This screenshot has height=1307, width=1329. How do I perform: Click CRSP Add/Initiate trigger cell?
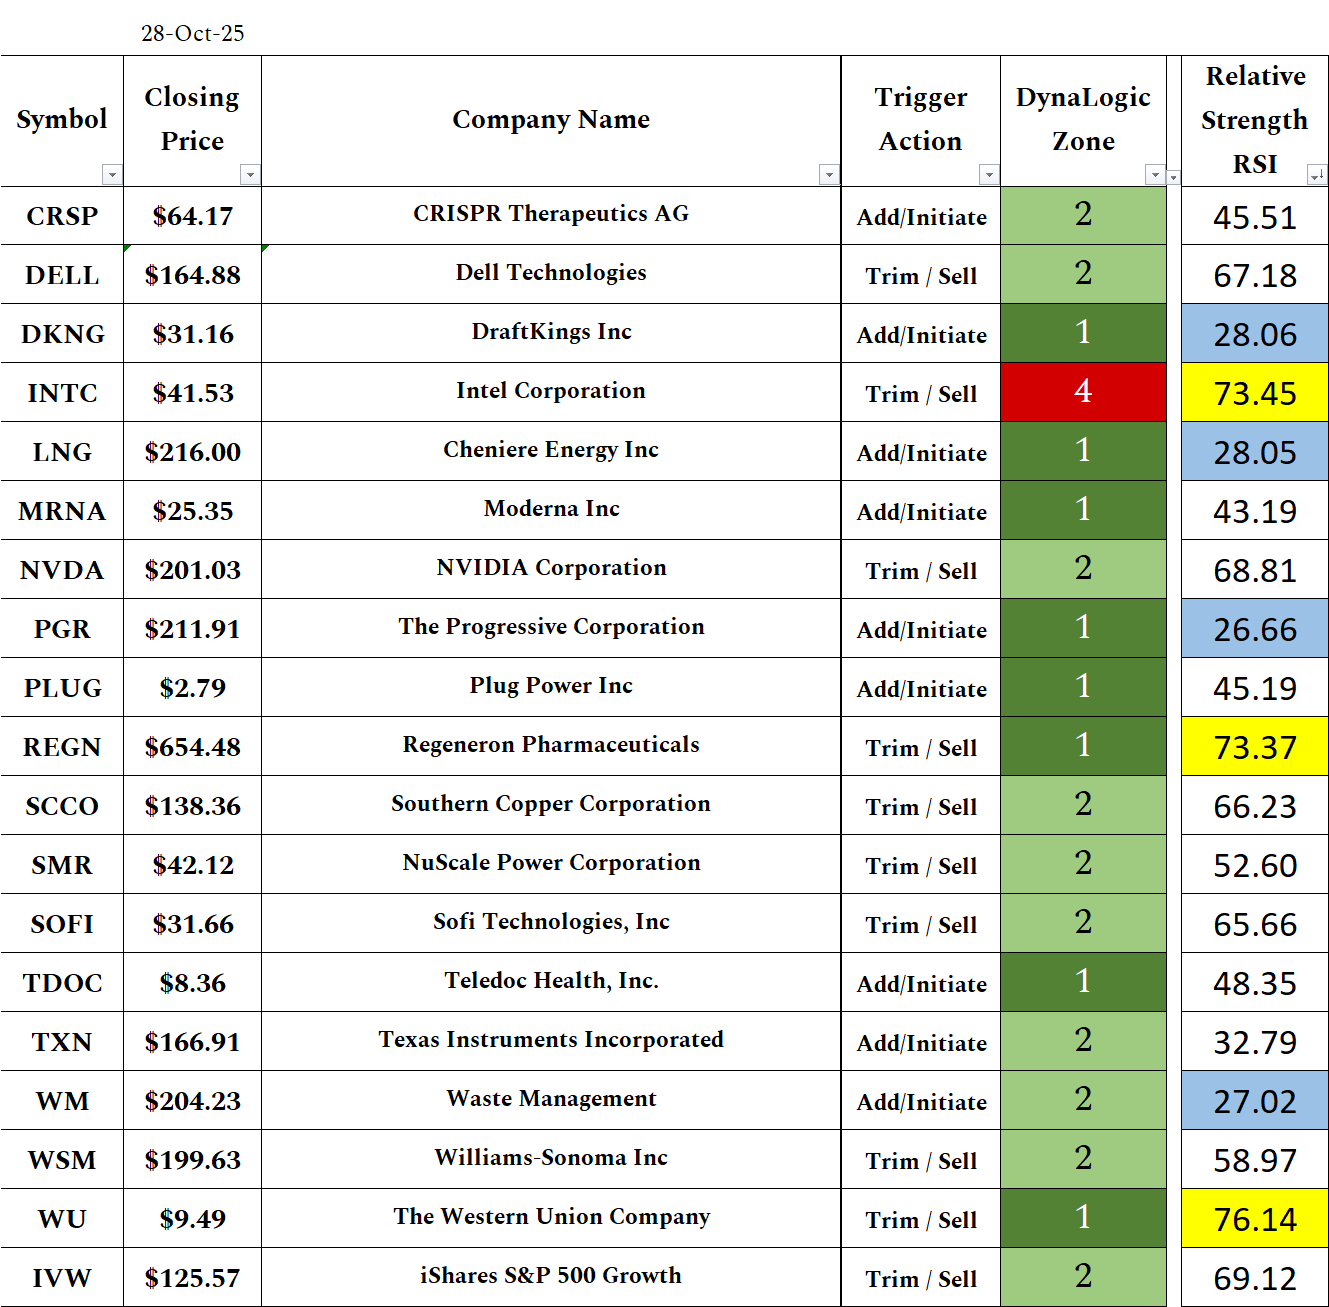point(921,216)
